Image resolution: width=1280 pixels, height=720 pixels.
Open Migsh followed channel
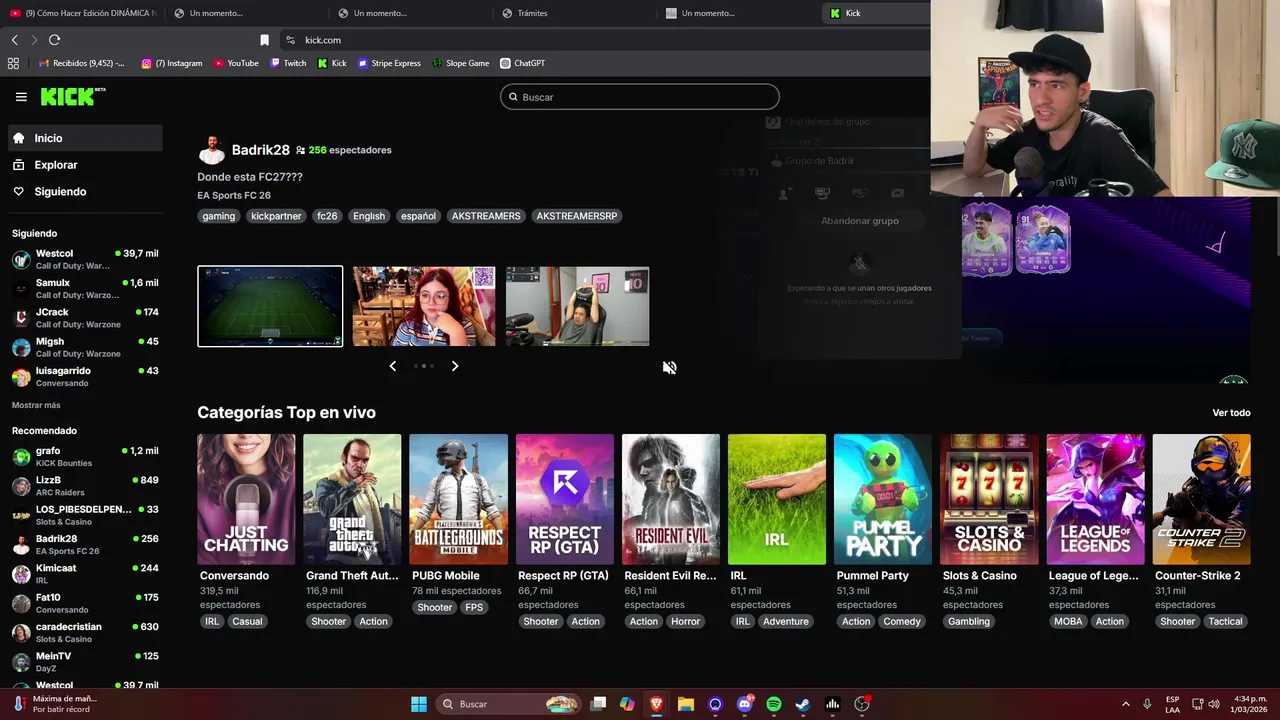(x=85, y=347)
